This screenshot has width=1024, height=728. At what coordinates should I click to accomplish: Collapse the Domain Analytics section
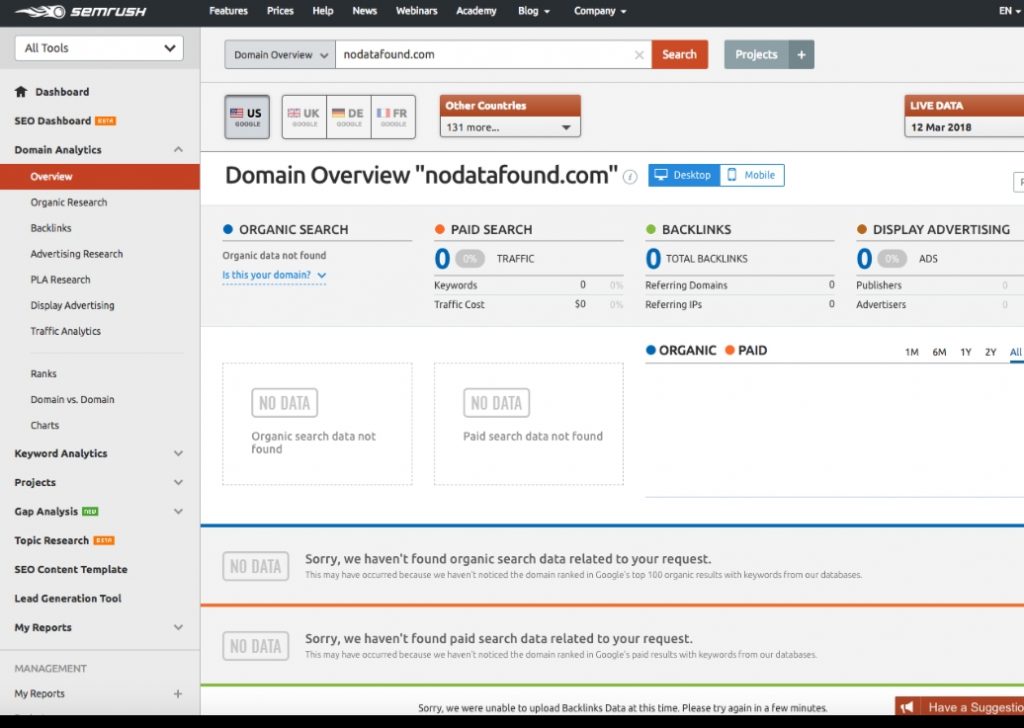point(178,150)
